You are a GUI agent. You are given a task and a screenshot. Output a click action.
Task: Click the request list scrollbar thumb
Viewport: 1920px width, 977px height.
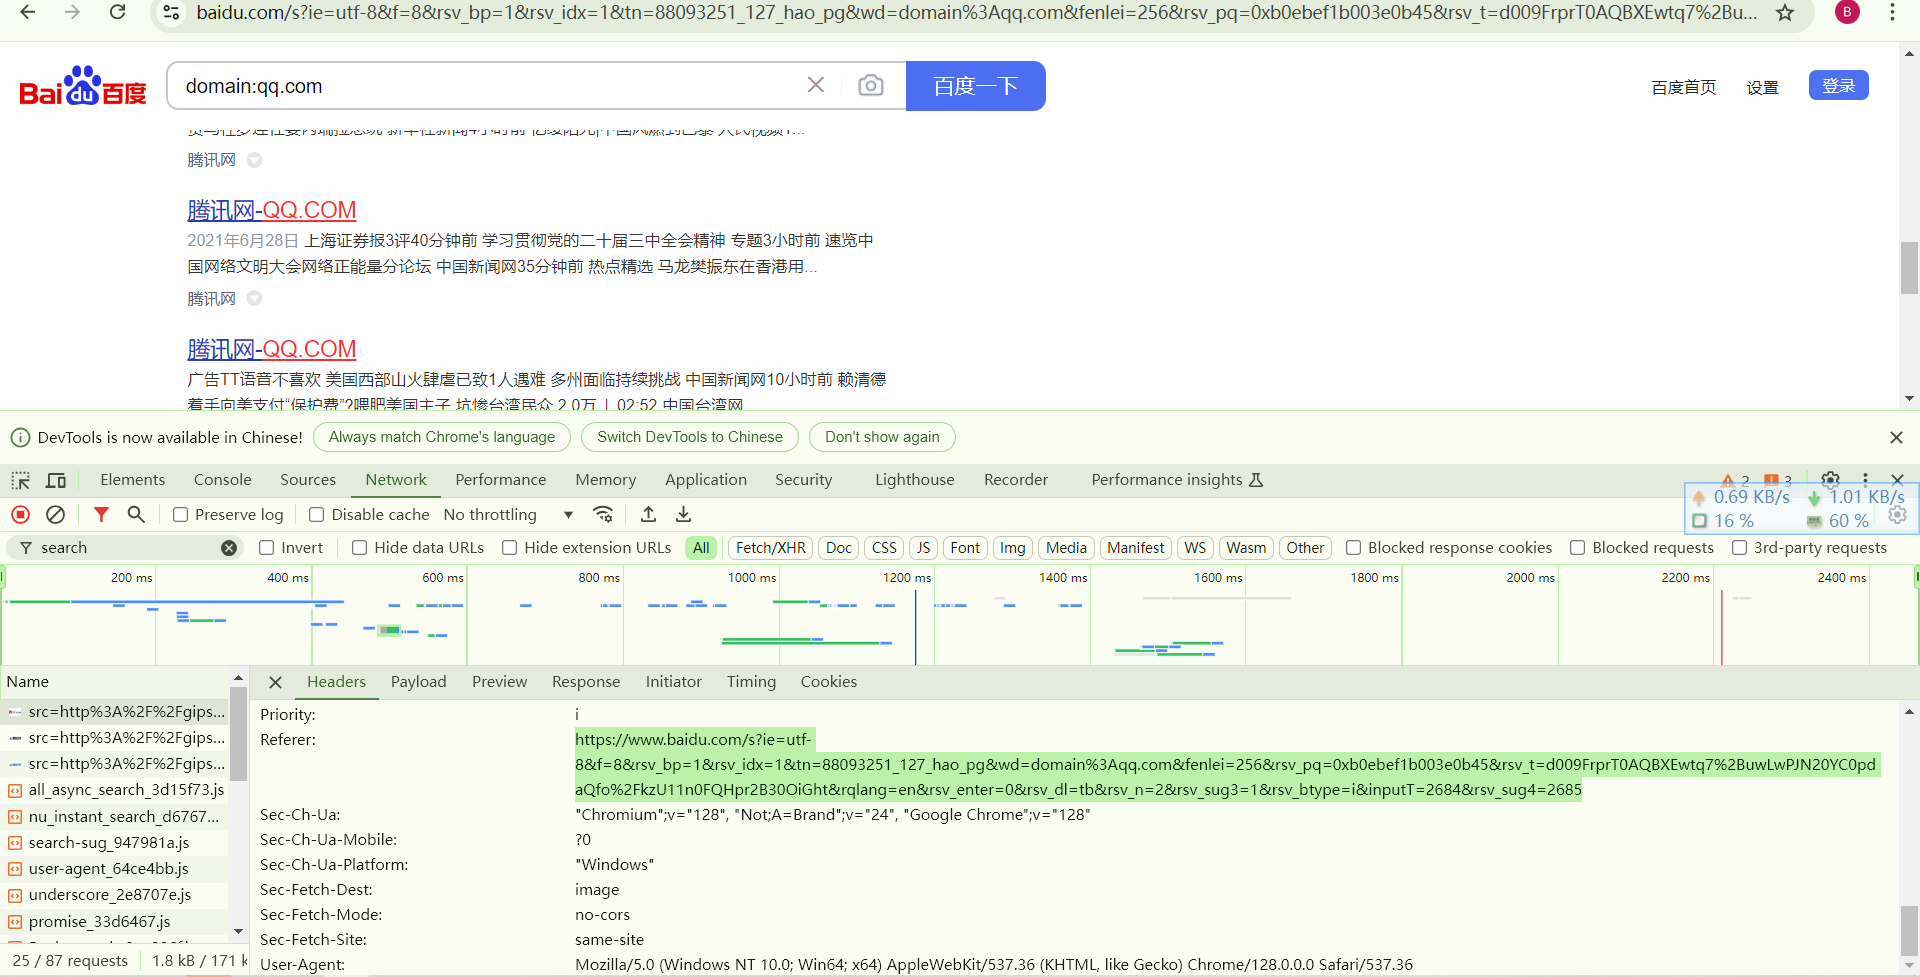(x=238, y=733)
